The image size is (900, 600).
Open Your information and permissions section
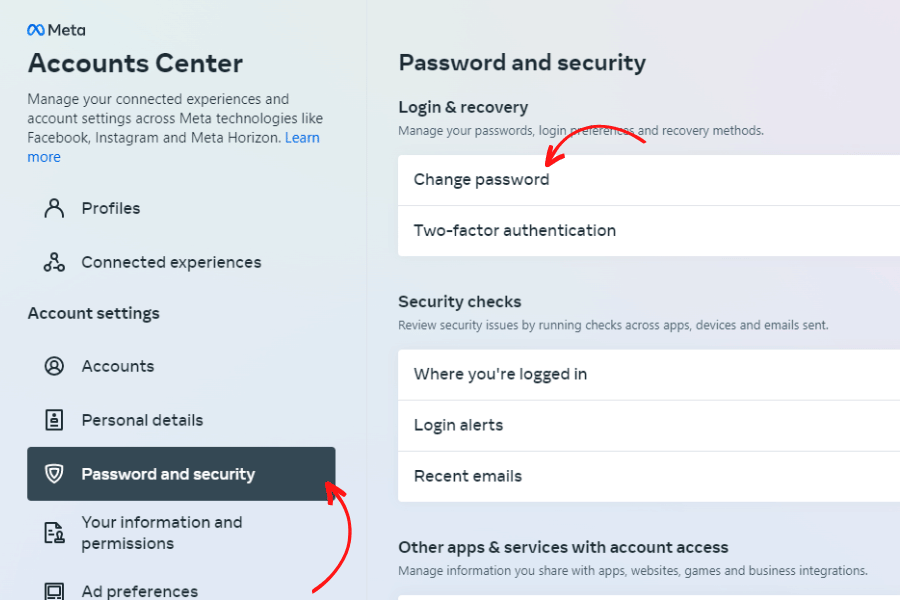click(x=162, y=532)
